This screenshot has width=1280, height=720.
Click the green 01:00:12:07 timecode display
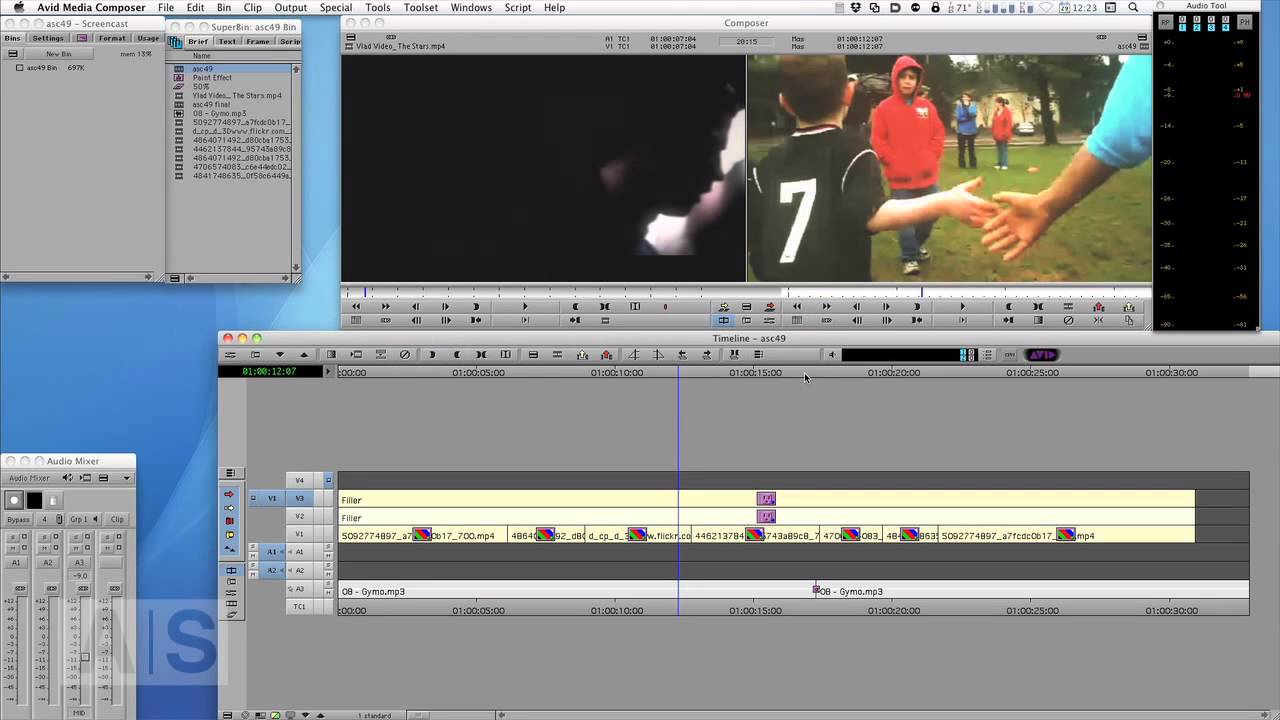point(269,372)
